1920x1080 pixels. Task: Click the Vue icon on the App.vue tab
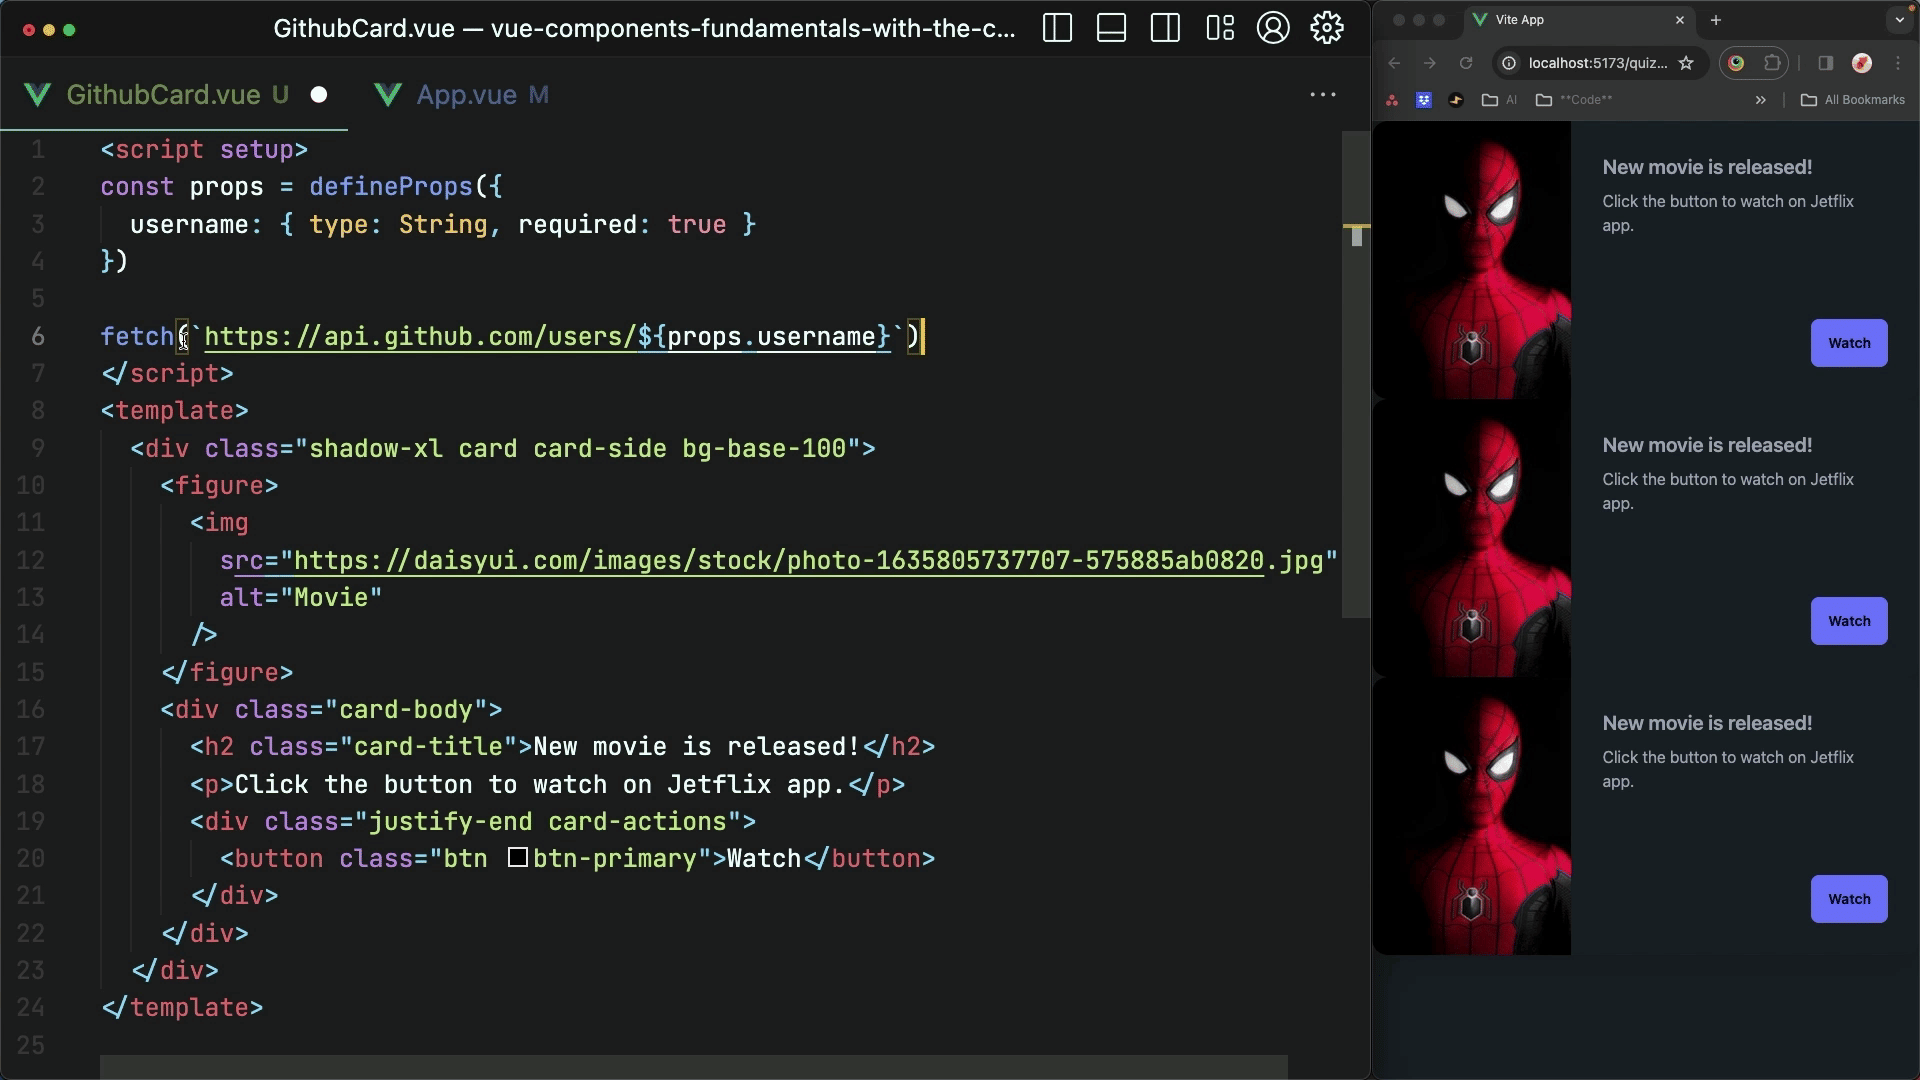click(388, 95)
